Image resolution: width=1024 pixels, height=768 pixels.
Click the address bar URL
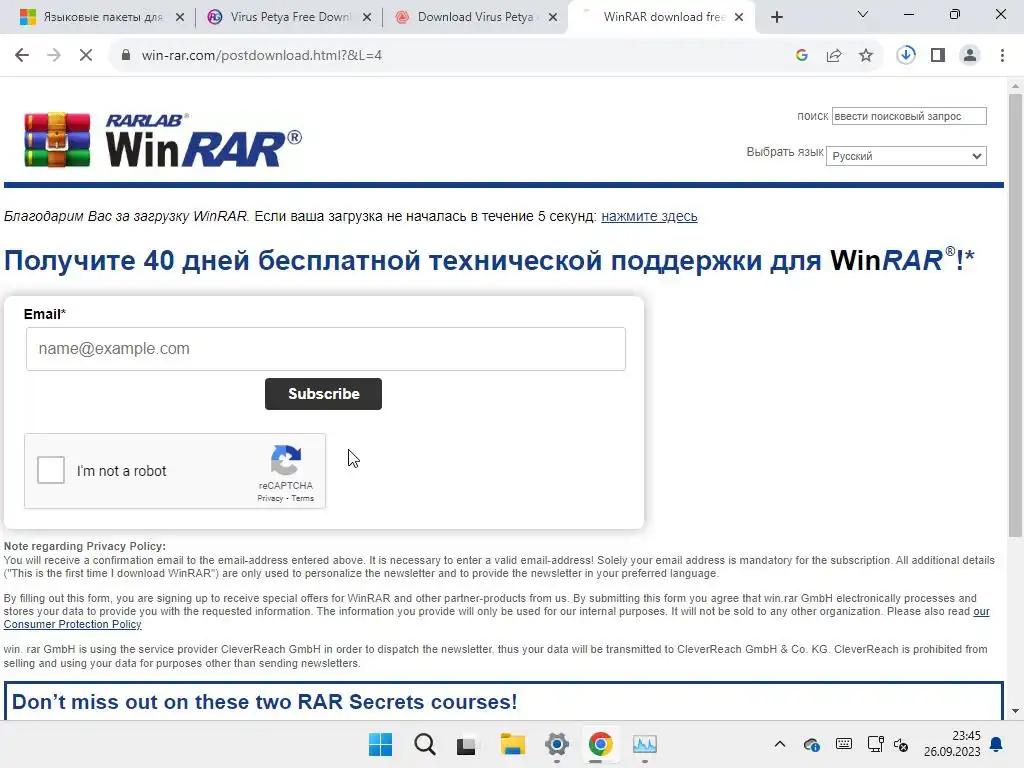(x=261, y=56)
